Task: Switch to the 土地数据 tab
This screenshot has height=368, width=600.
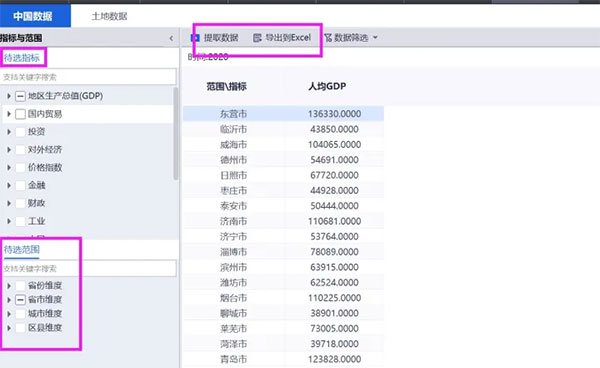Action: tap(109, 16)
